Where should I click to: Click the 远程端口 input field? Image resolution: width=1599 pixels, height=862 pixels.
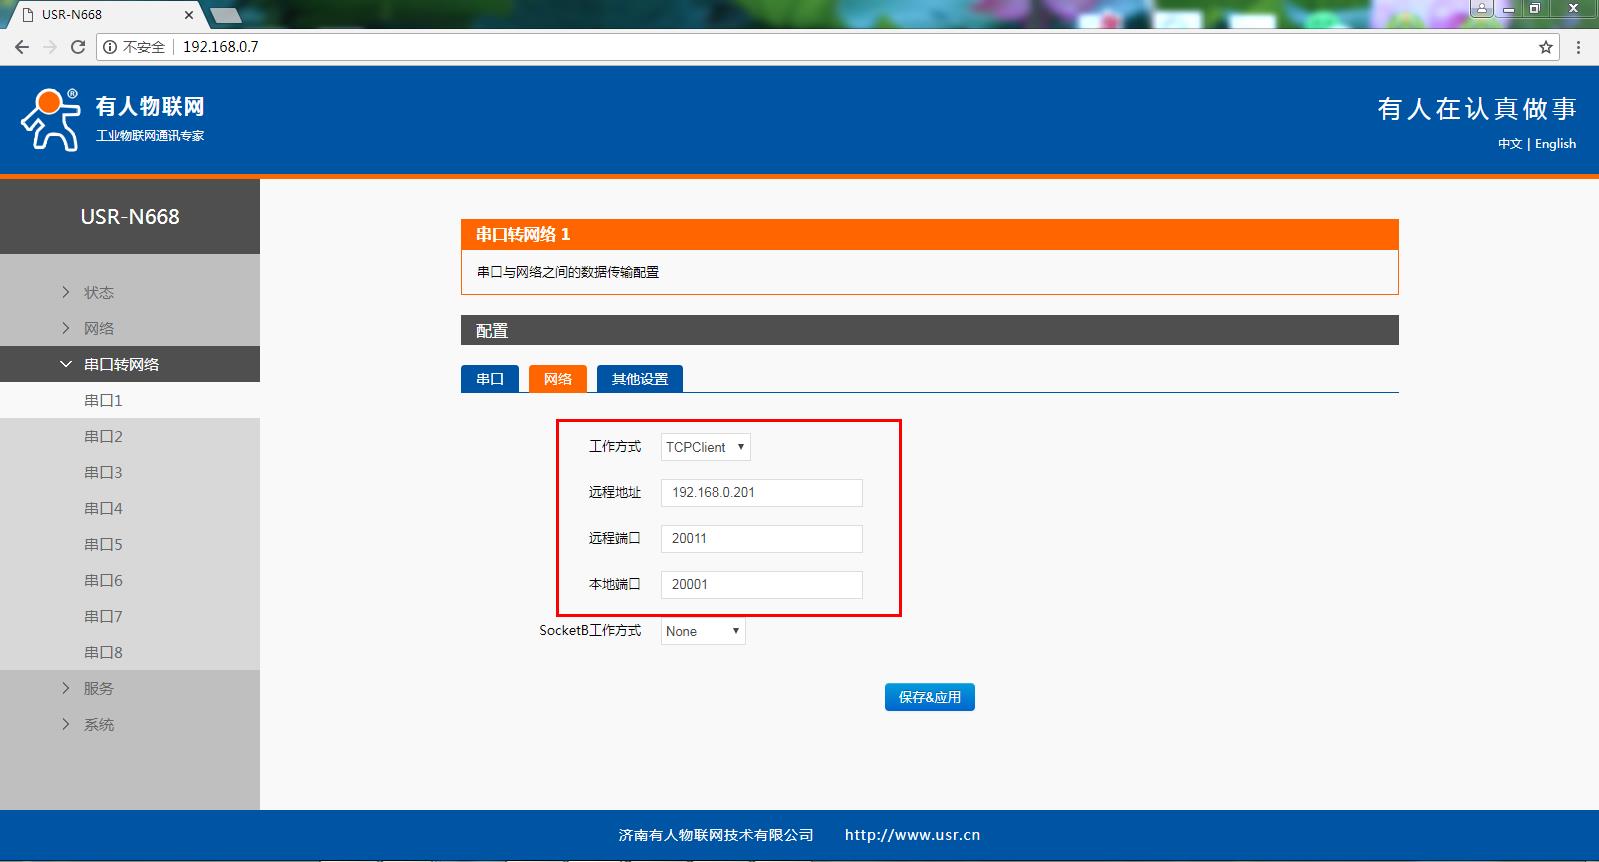(761, 539)
